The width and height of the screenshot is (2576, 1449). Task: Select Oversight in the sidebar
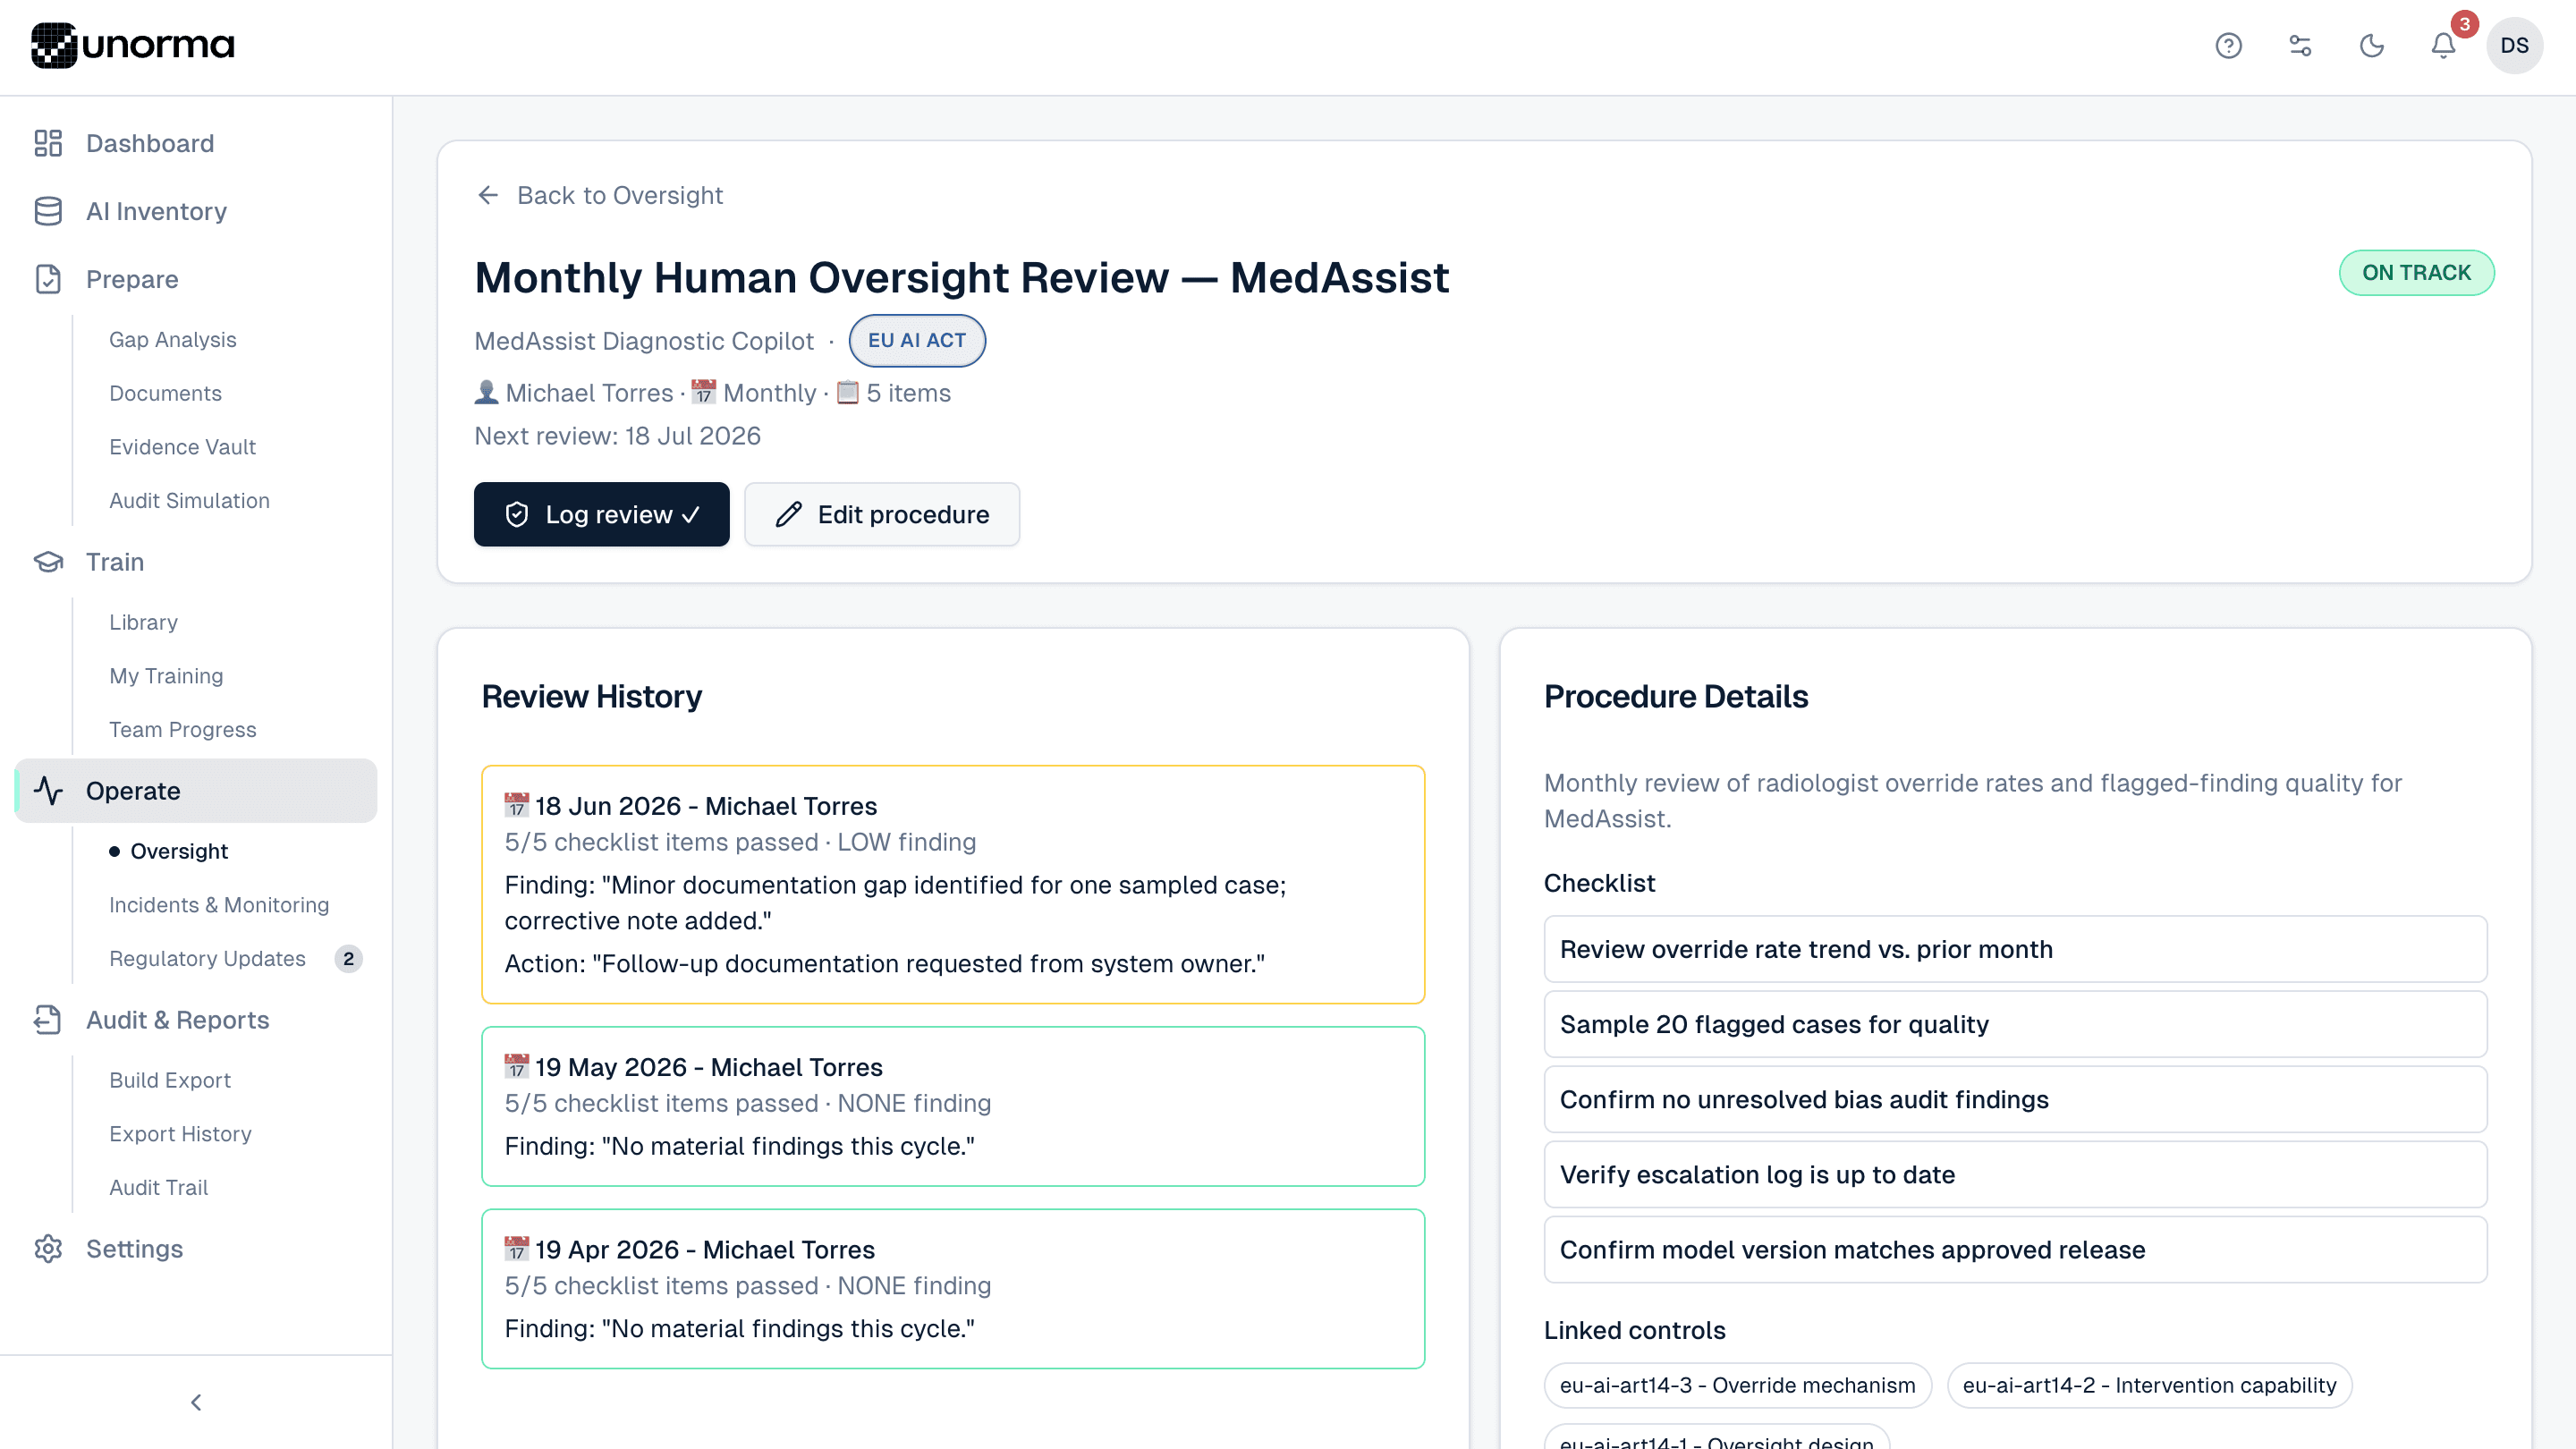point(179,851)
